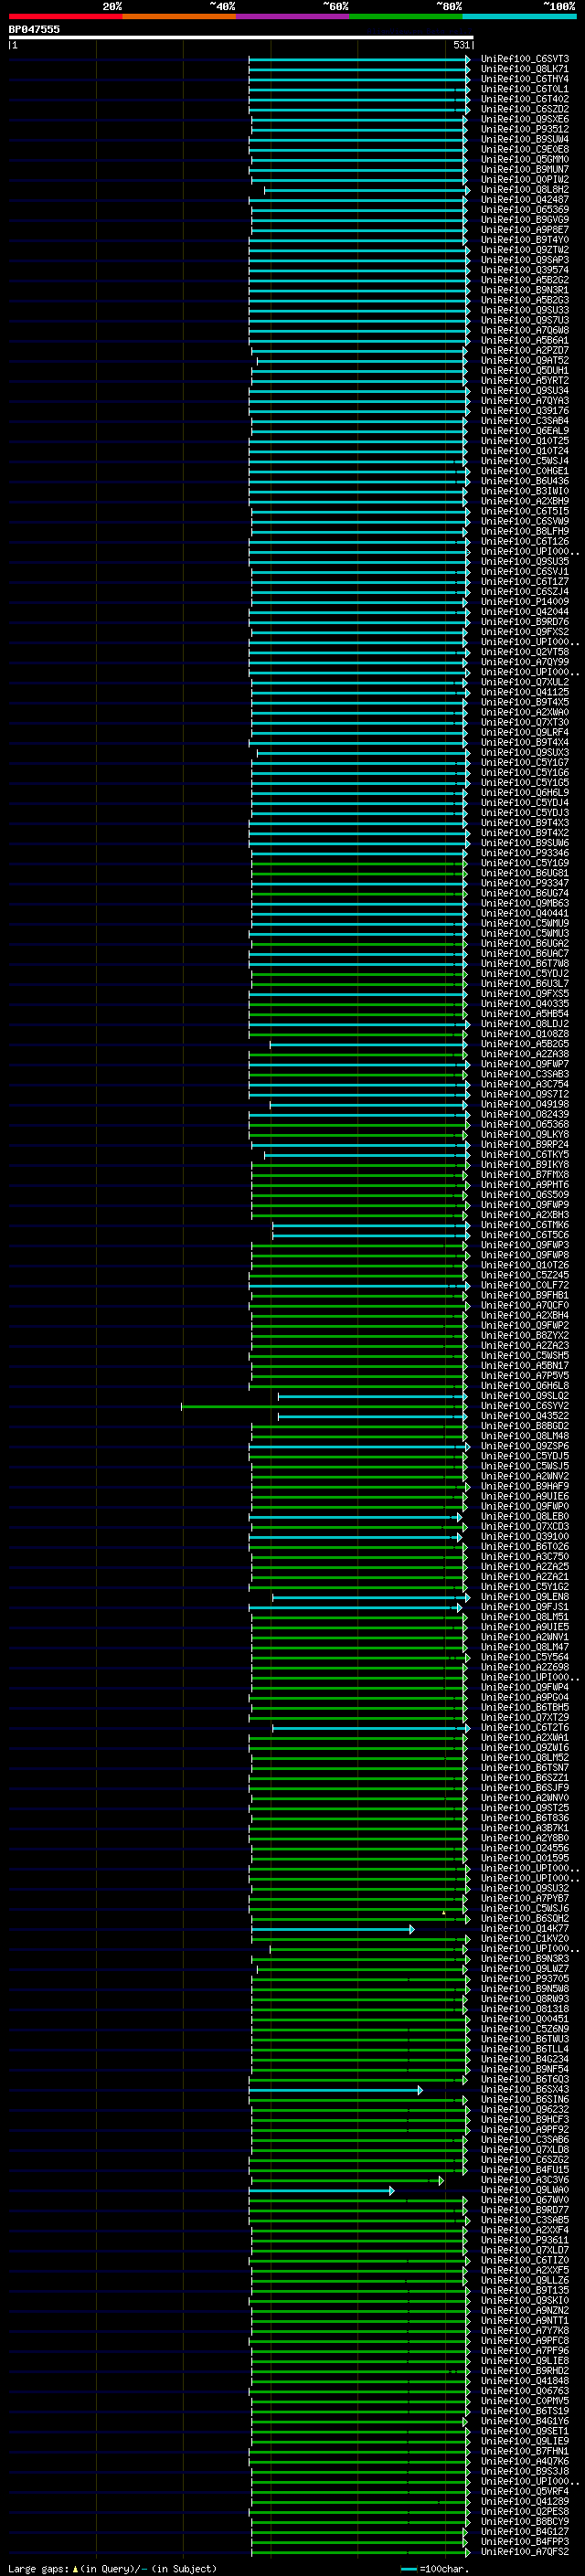Click label UniRef100_Q8LEB0
Image resolution: width=585 pixels, height=2576 pixels.
point(524,1517)
